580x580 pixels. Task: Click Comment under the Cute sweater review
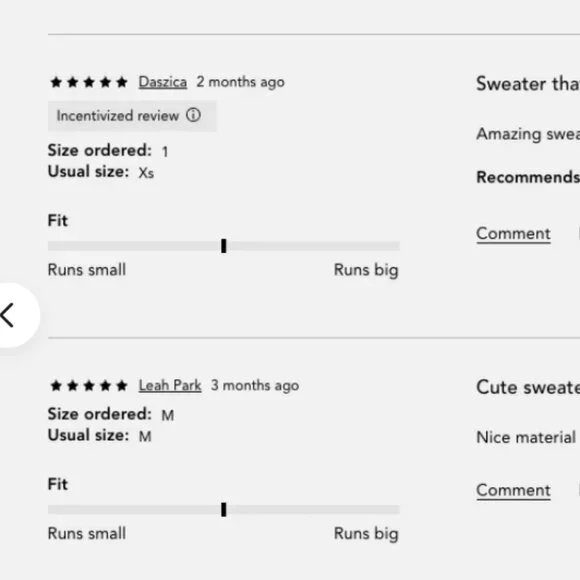coord(513,490)
